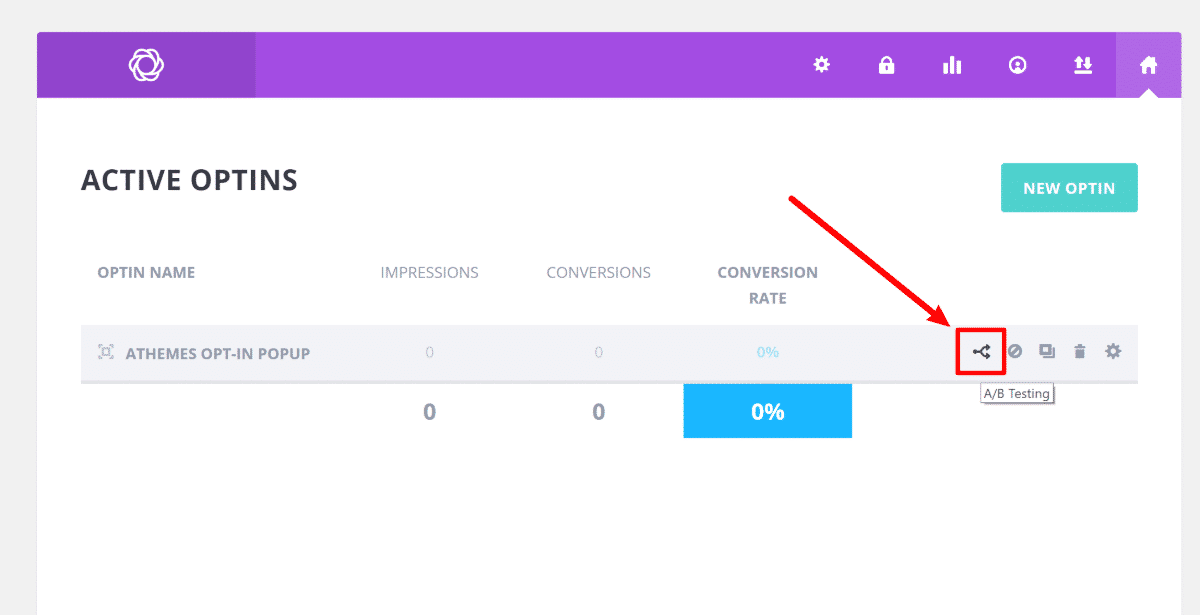
Task: Go to the Home tab icon
Action: [1148, 65]
